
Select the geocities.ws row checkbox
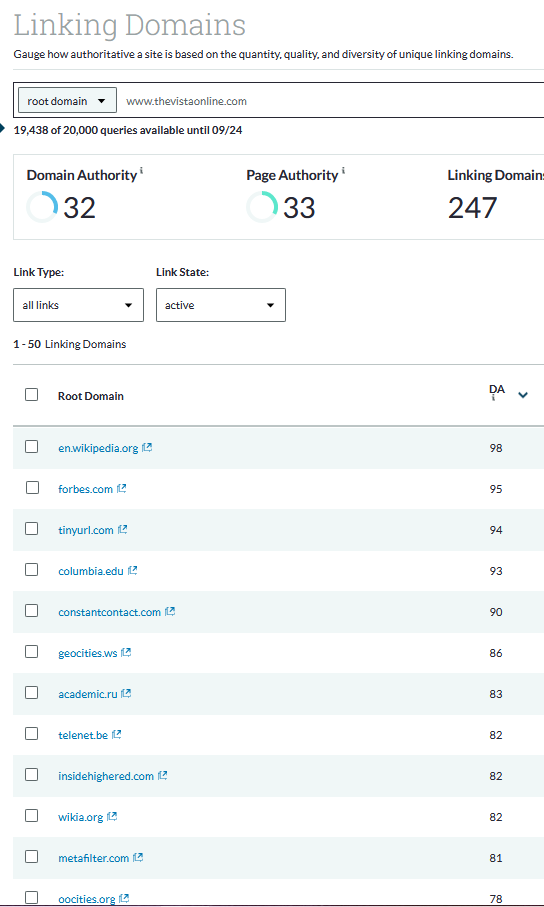click(x=32, y=652)
